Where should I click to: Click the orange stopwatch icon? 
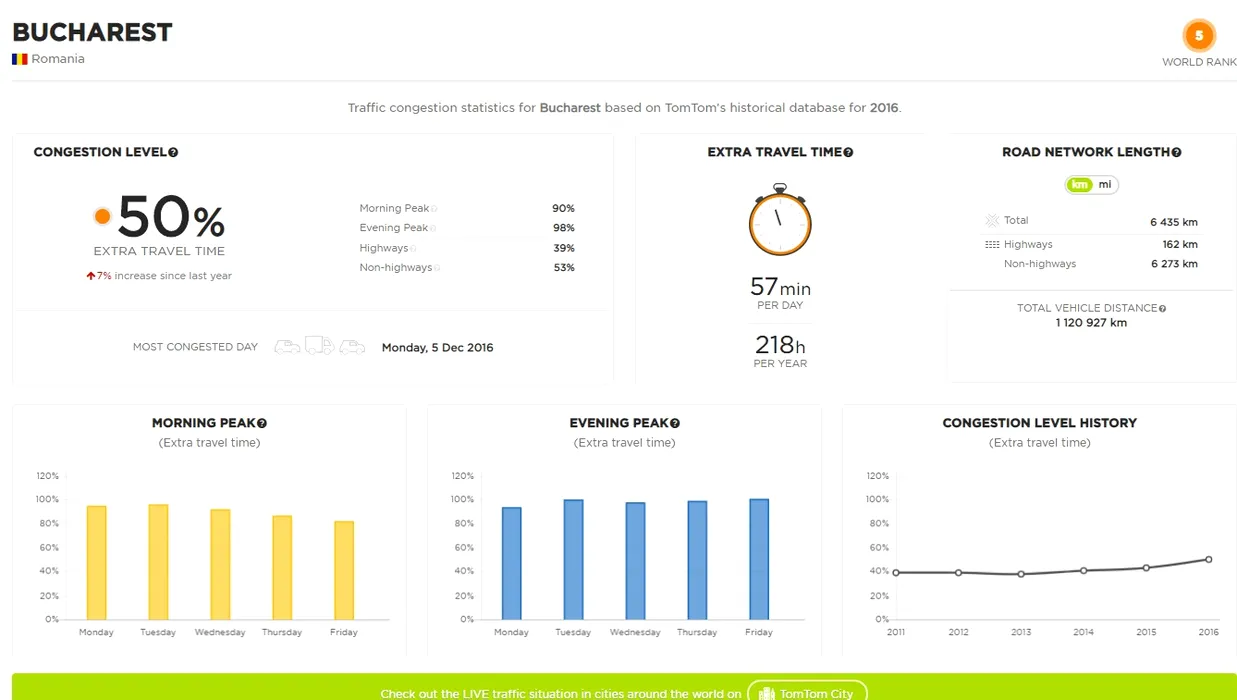click(780, 220)
